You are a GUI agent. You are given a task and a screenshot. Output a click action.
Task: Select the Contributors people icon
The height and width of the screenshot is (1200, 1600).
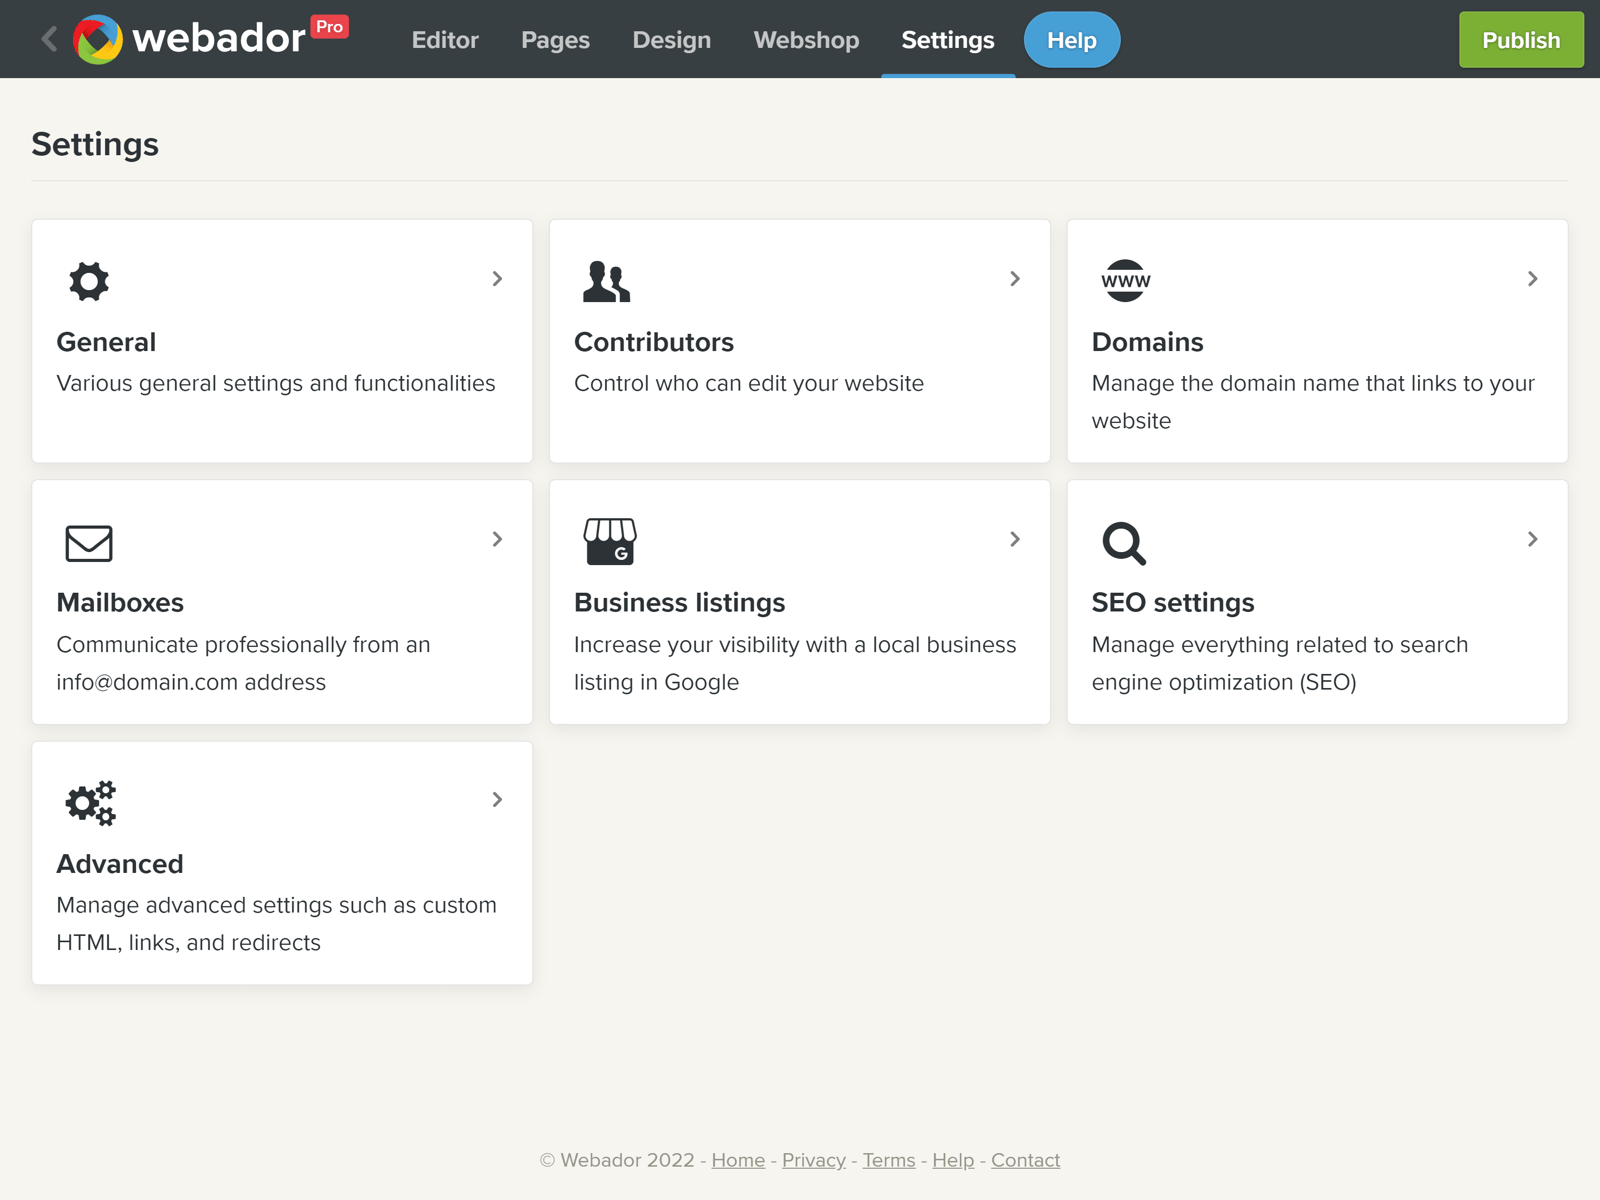(607, 281)
